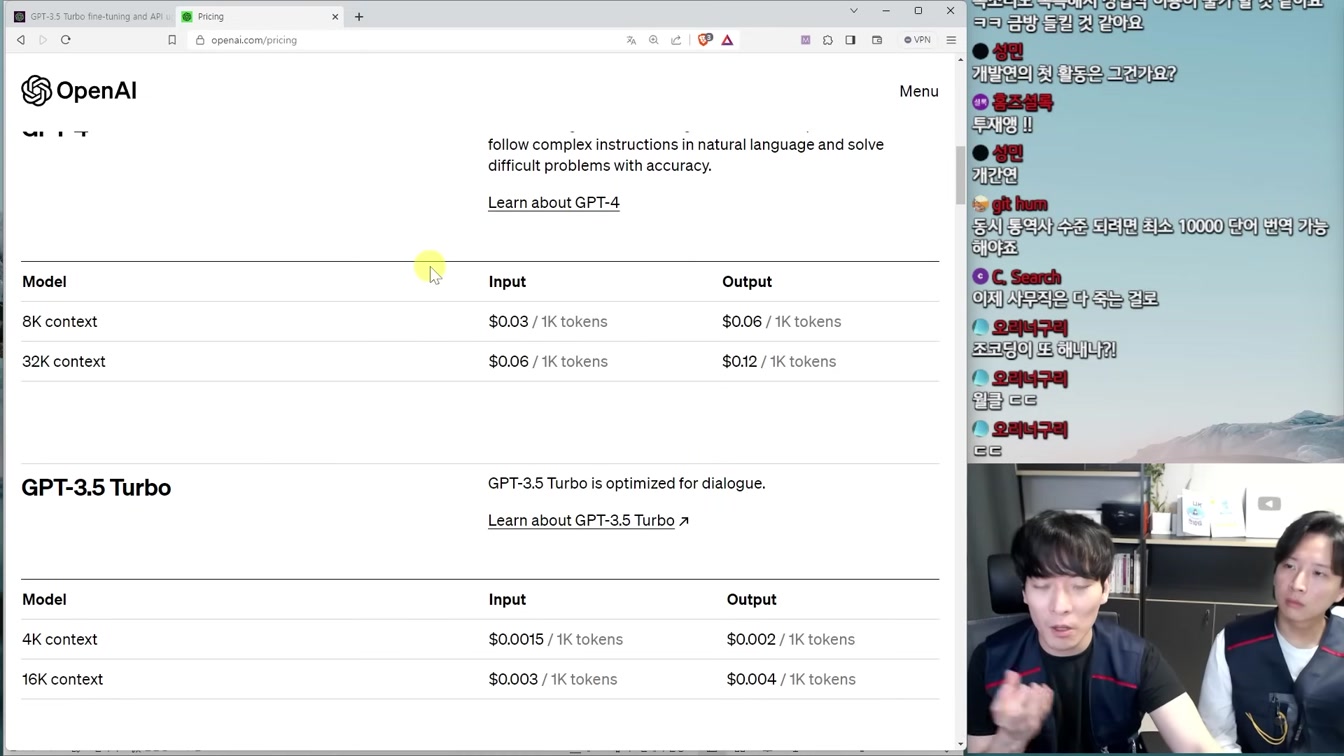Open the Brave wallet icon
The height and width of the screenshot is (756, 1344).
pyautogui.click(x=877, y=40)
